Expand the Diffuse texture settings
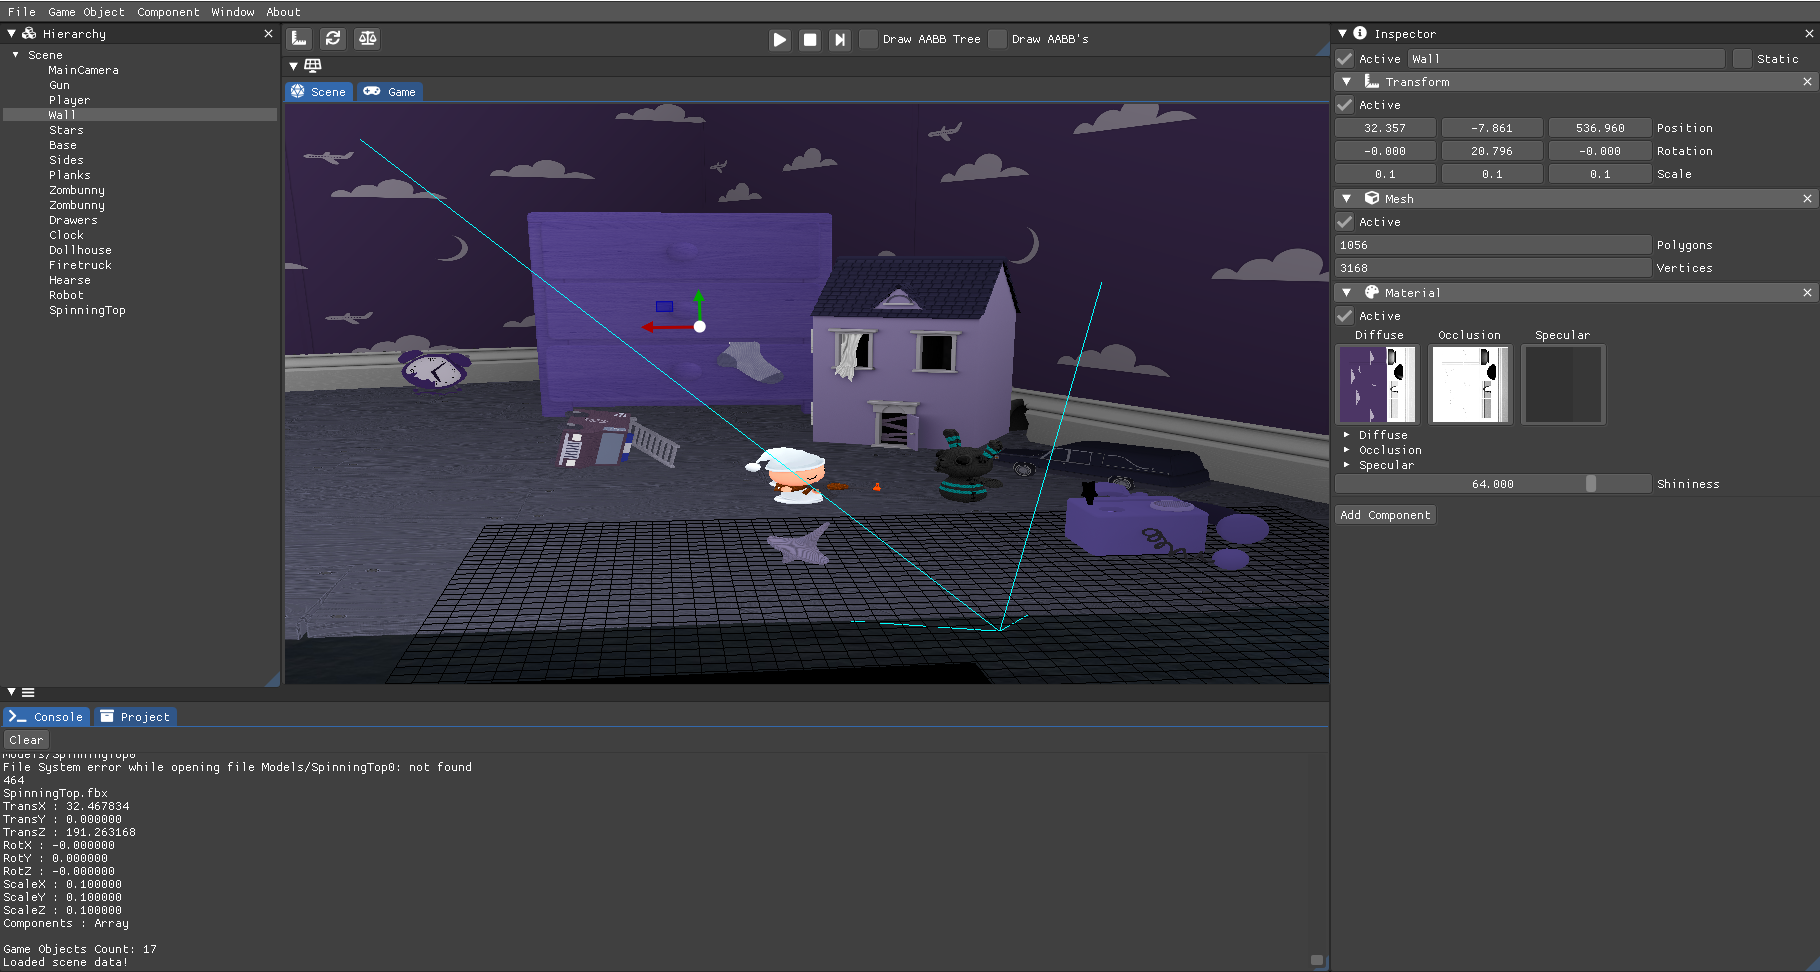 [1347, 435]
